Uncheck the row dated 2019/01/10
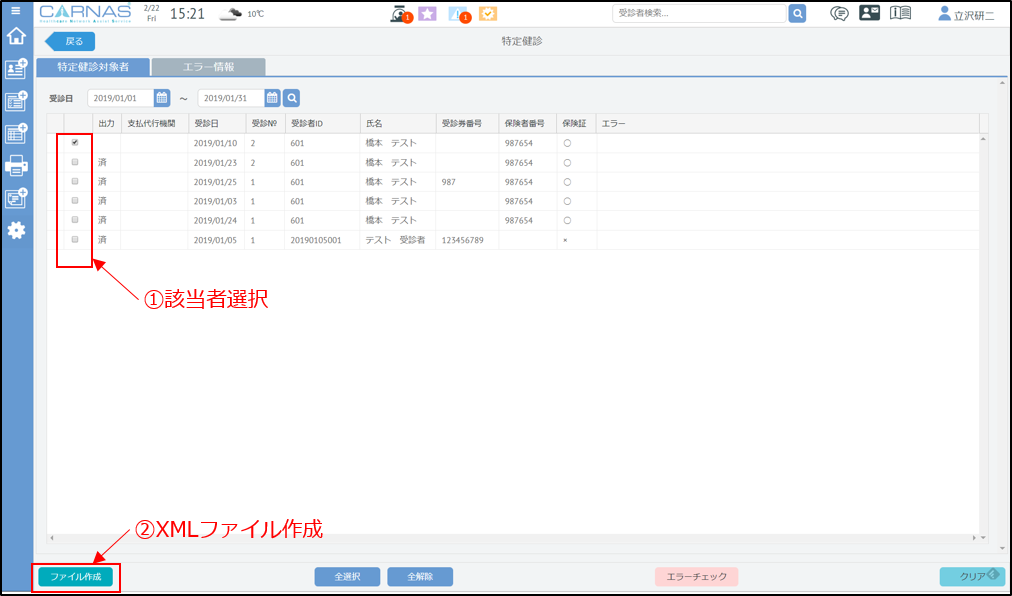The height and width of the screenshot is (596, 1012). pyautogui.click(x=75, y=143)
